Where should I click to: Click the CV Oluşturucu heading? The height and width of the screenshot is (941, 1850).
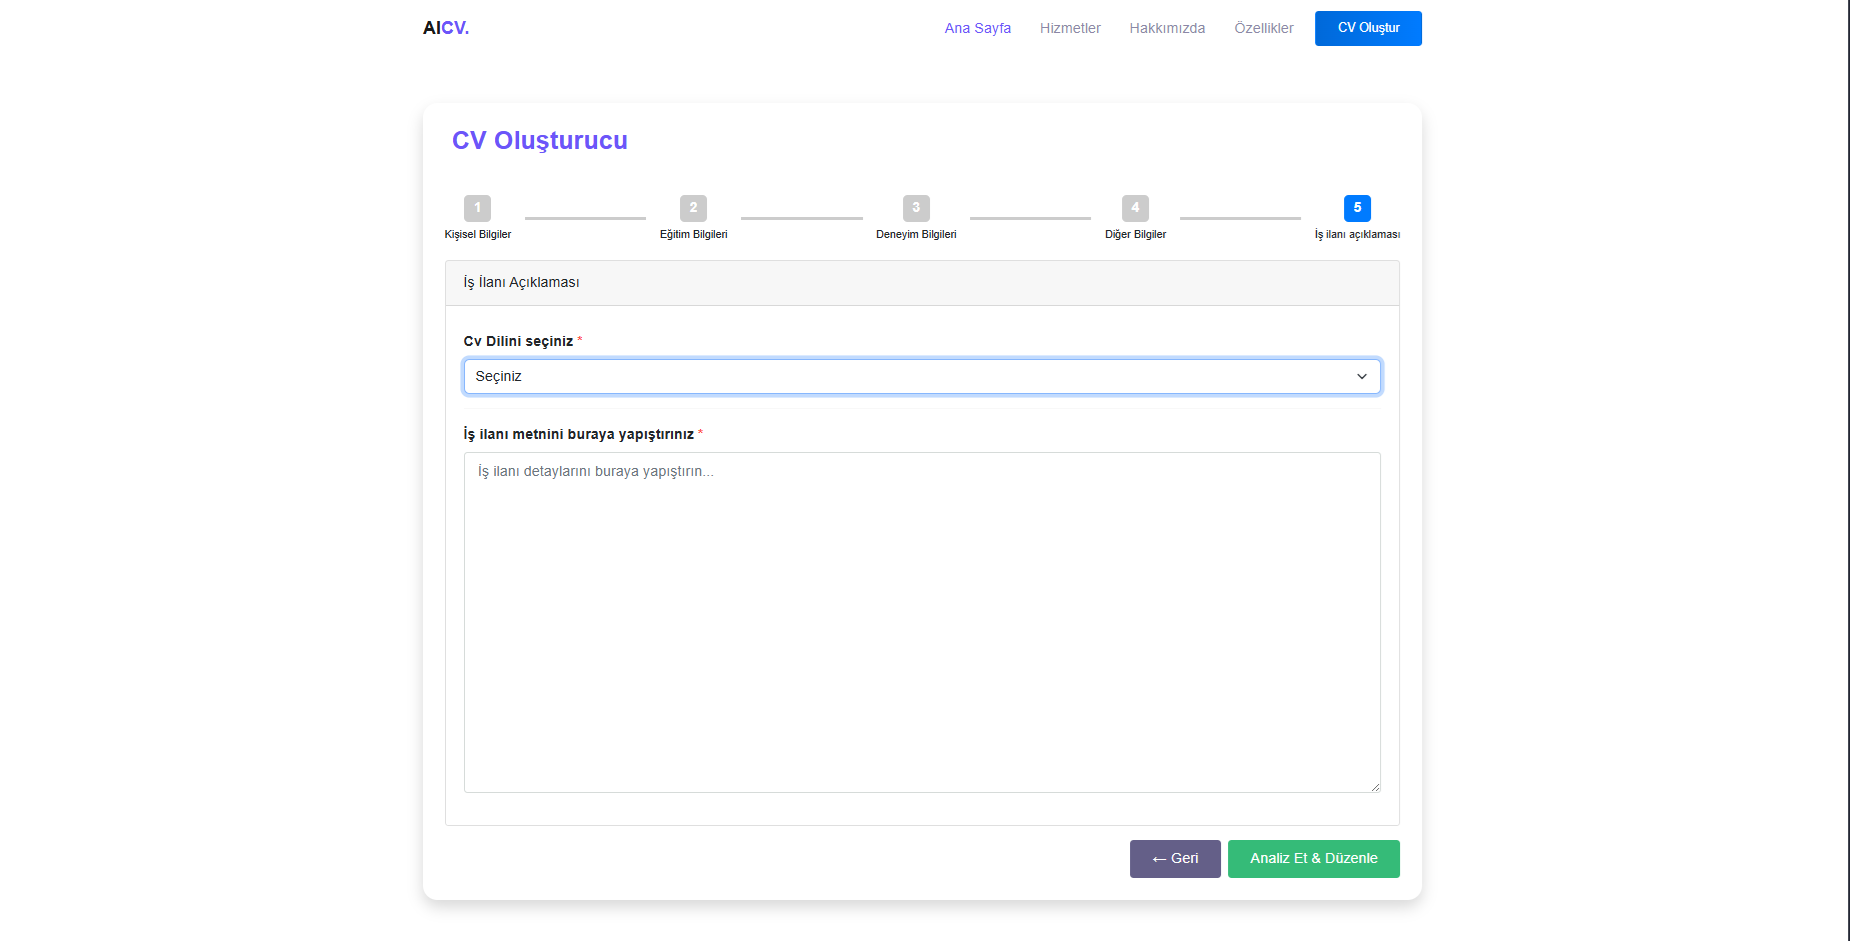pyautogui.click(x=540, y=141)
